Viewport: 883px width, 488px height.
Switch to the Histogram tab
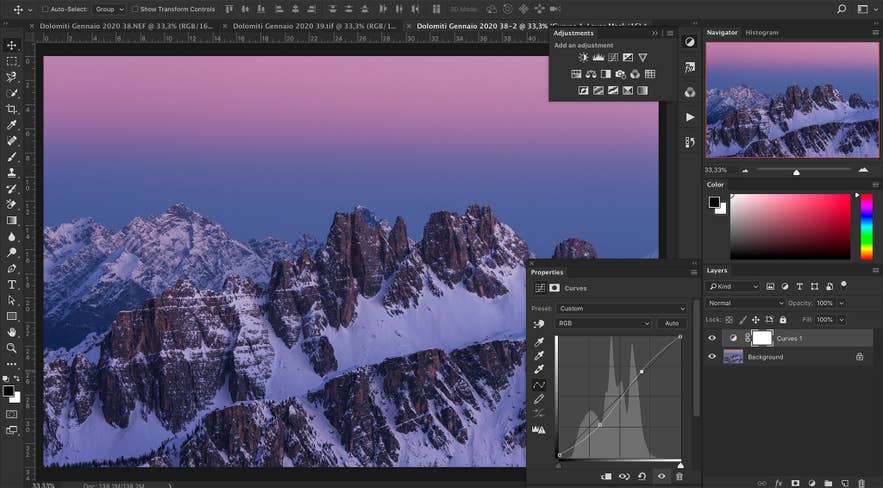761,33
